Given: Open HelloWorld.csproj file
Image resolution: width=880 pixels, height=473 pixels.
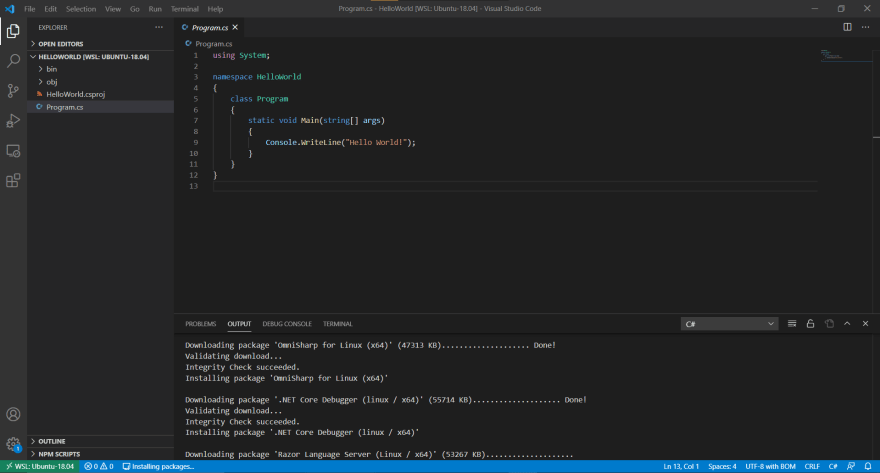Looking at the screenshot, I should pos(101,94).
